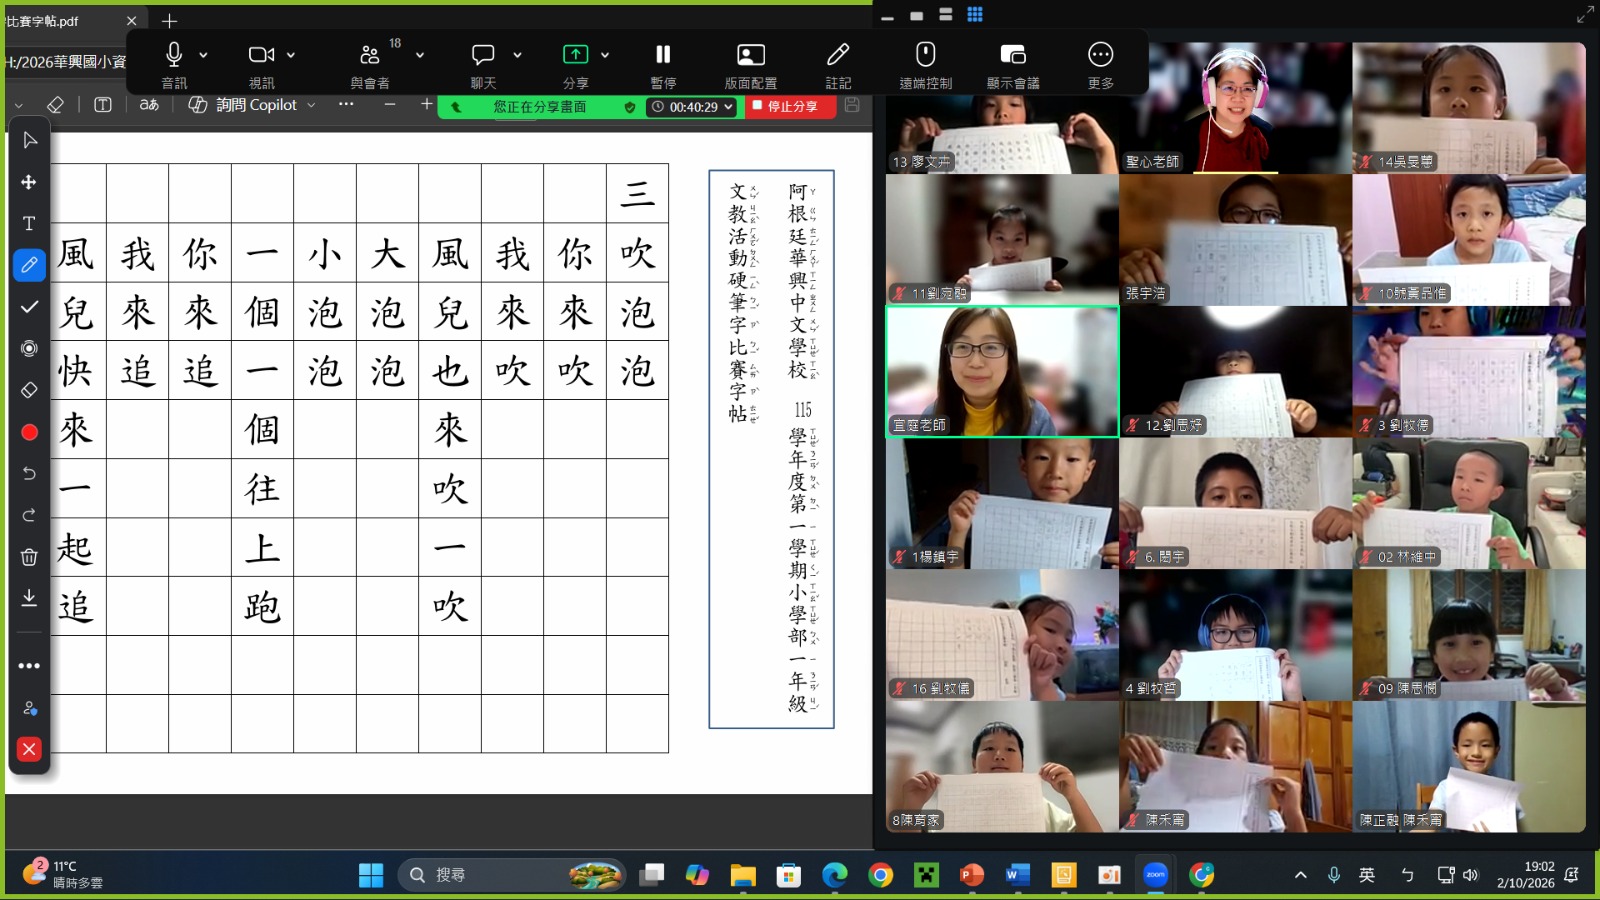Expand audio options arrow next to 音訊
Screen dimensions: 1600x900
(x=204, y=55)
